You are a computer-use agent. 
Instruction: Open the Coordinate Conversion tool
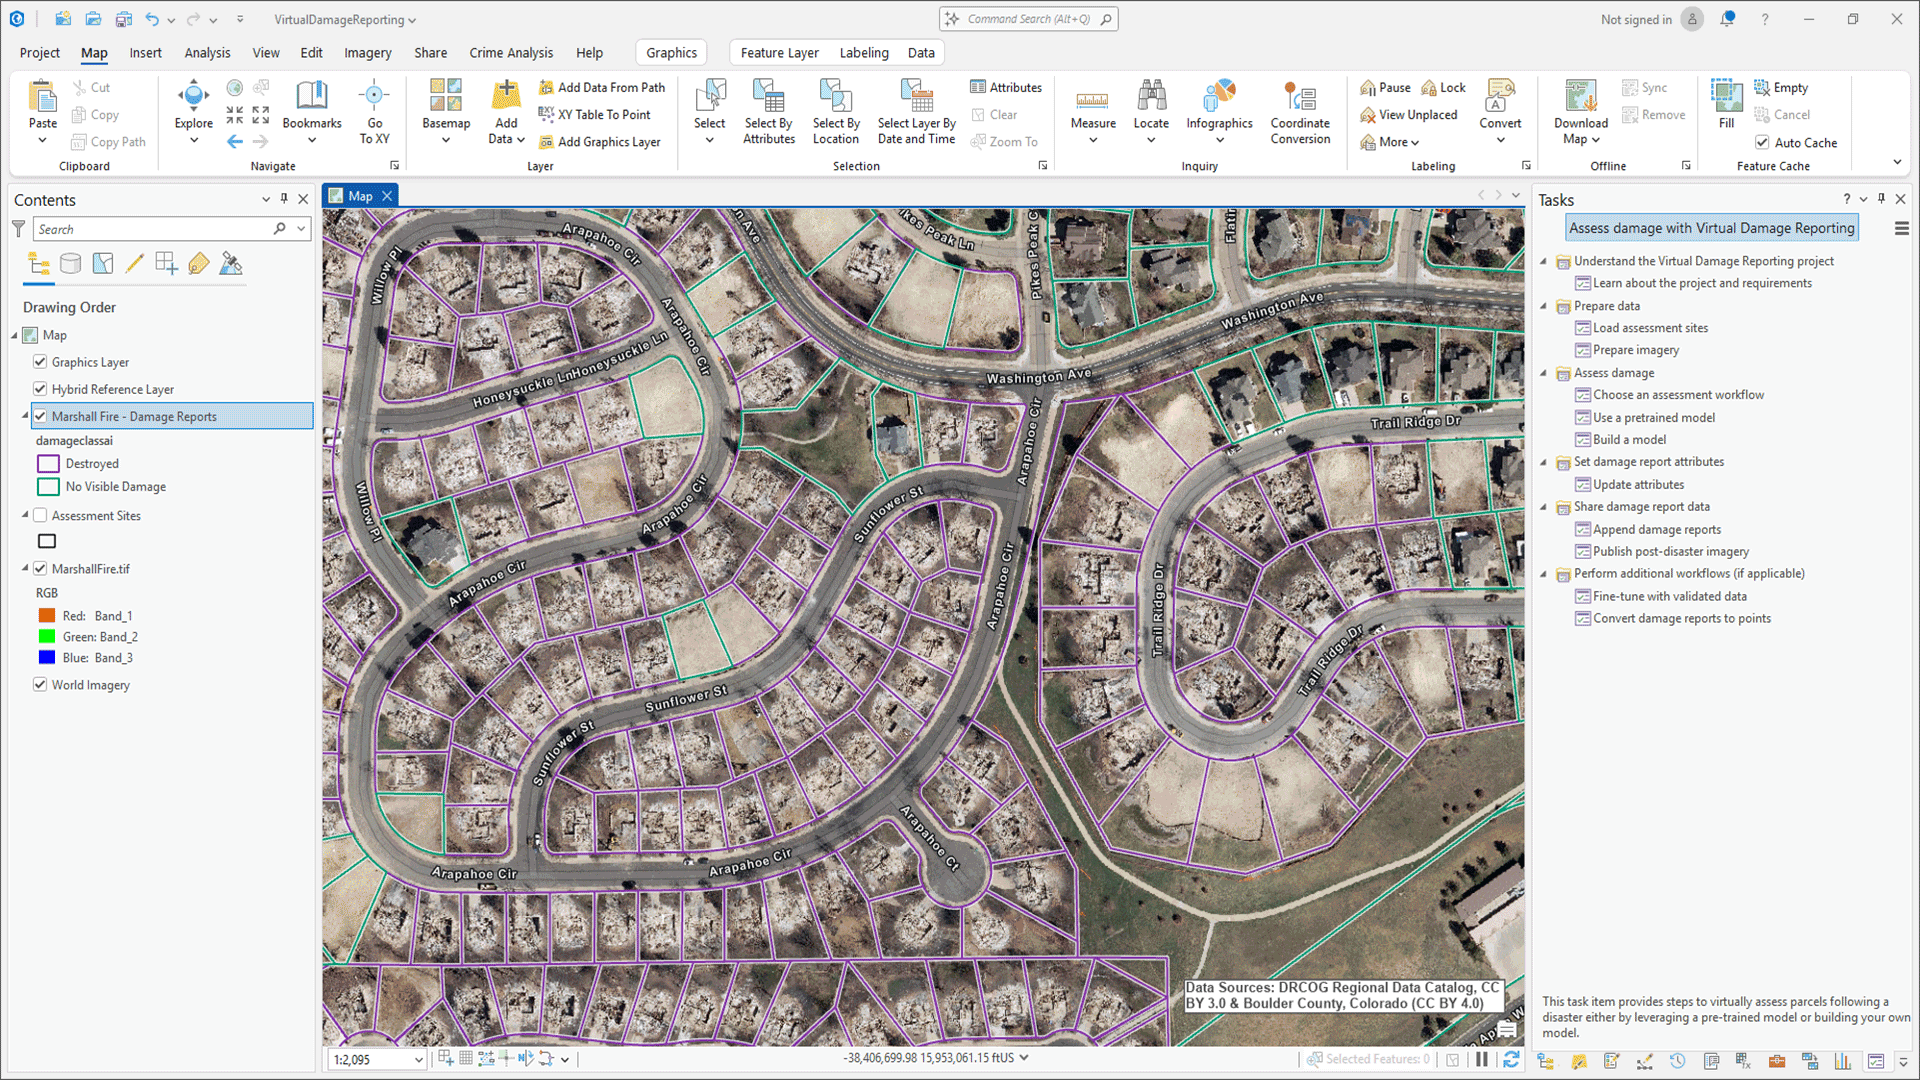1300,112
